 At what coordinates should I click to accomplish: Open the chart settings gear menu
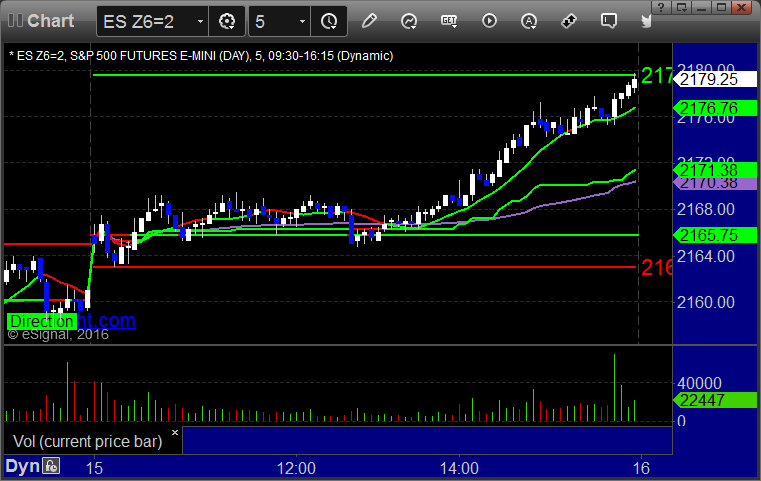click(227, 21)
